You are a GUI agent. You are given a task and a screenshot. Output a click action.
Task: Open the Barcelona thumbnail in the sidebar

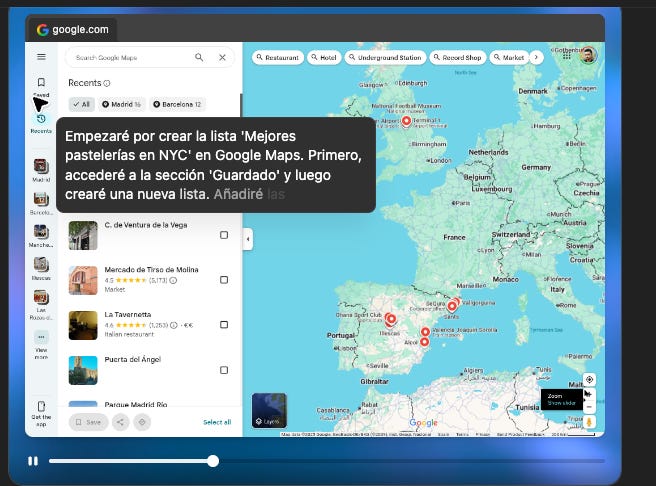41,199
